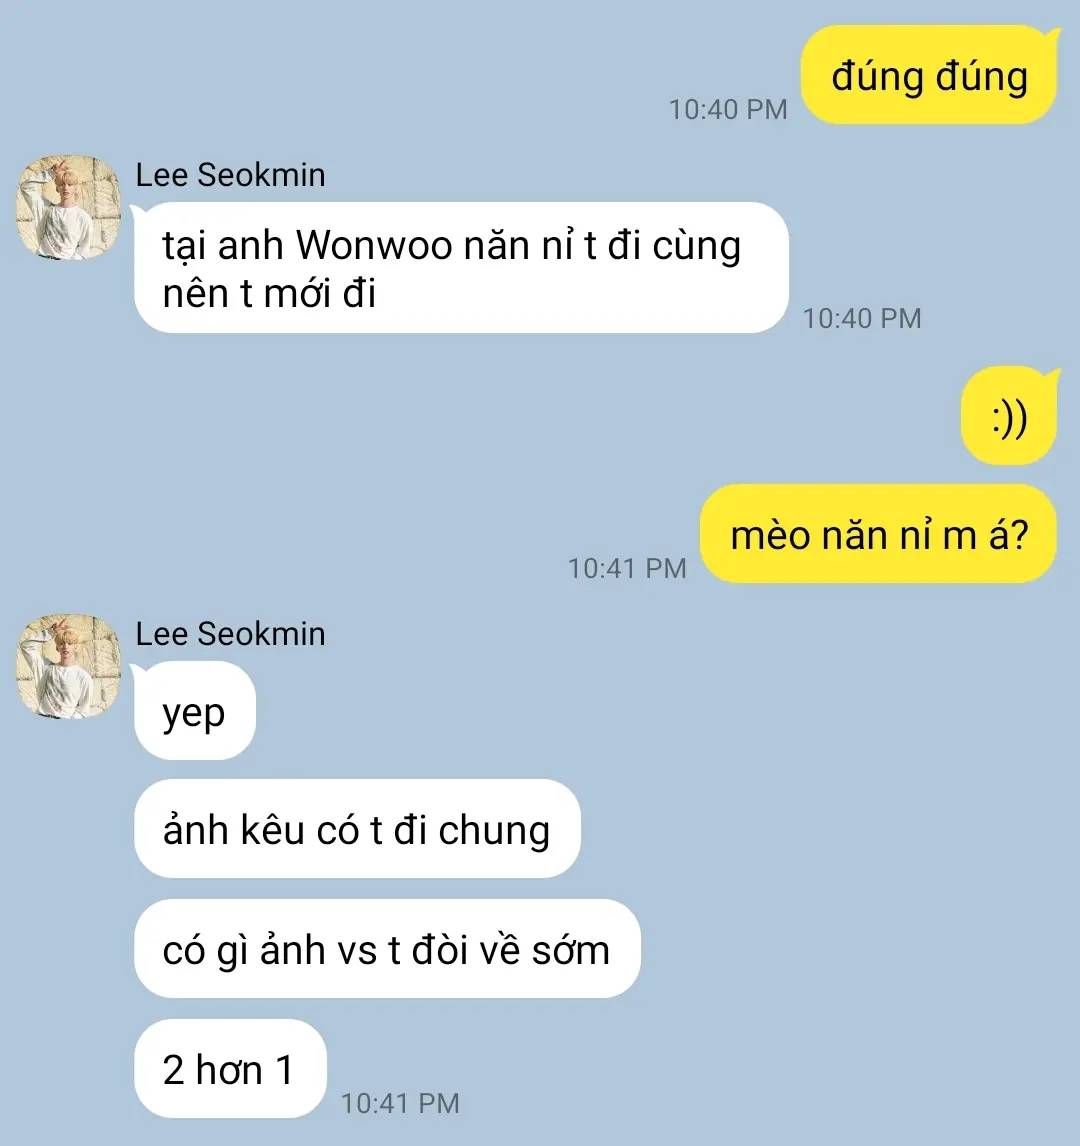Click the word 'Wonwoo' in the white bubble
1080x1146 pixels.
pyautogui.click(x=374, y=245)
